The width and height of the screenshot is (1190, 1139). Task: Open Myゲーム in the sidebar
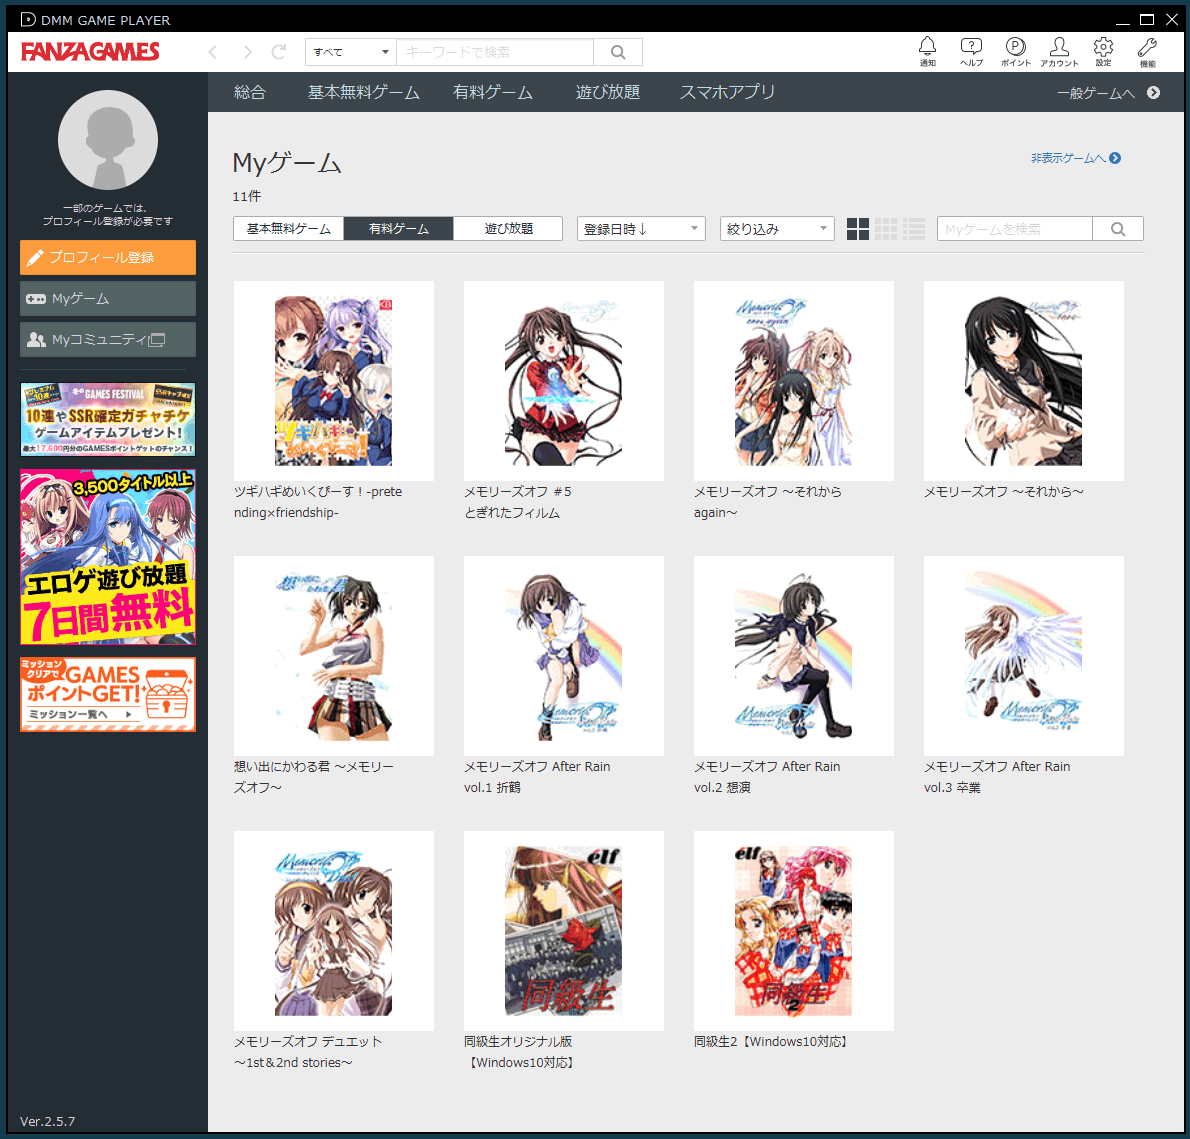point(108,298)
